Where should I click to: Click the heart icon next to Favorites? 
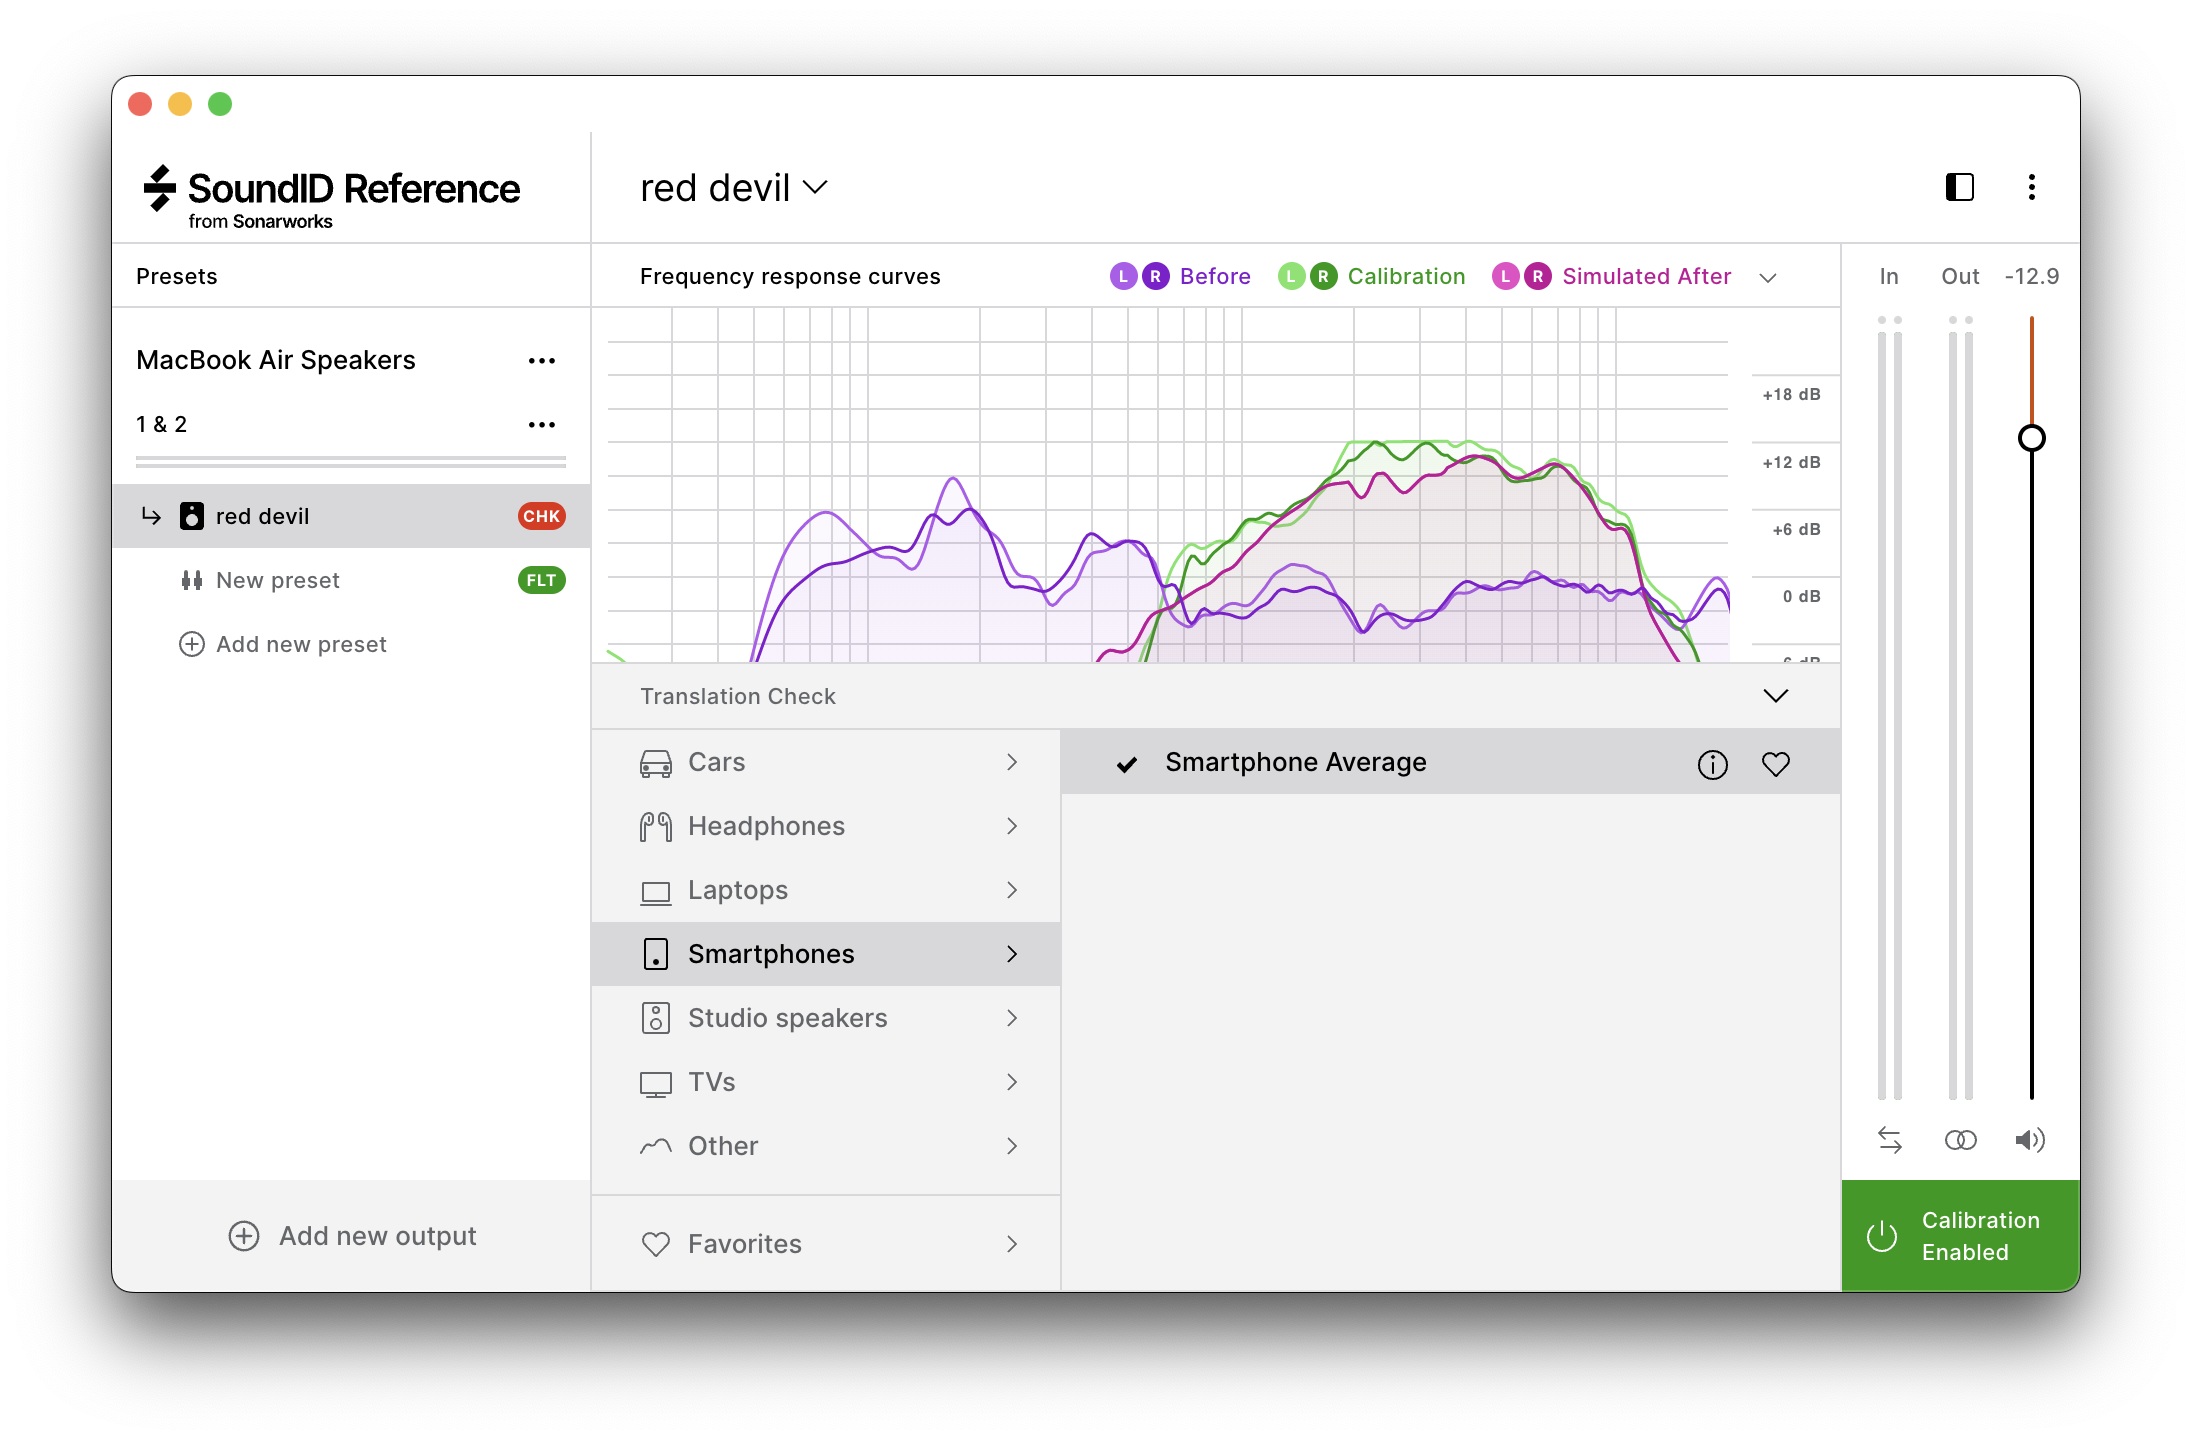pos(656,1245)
